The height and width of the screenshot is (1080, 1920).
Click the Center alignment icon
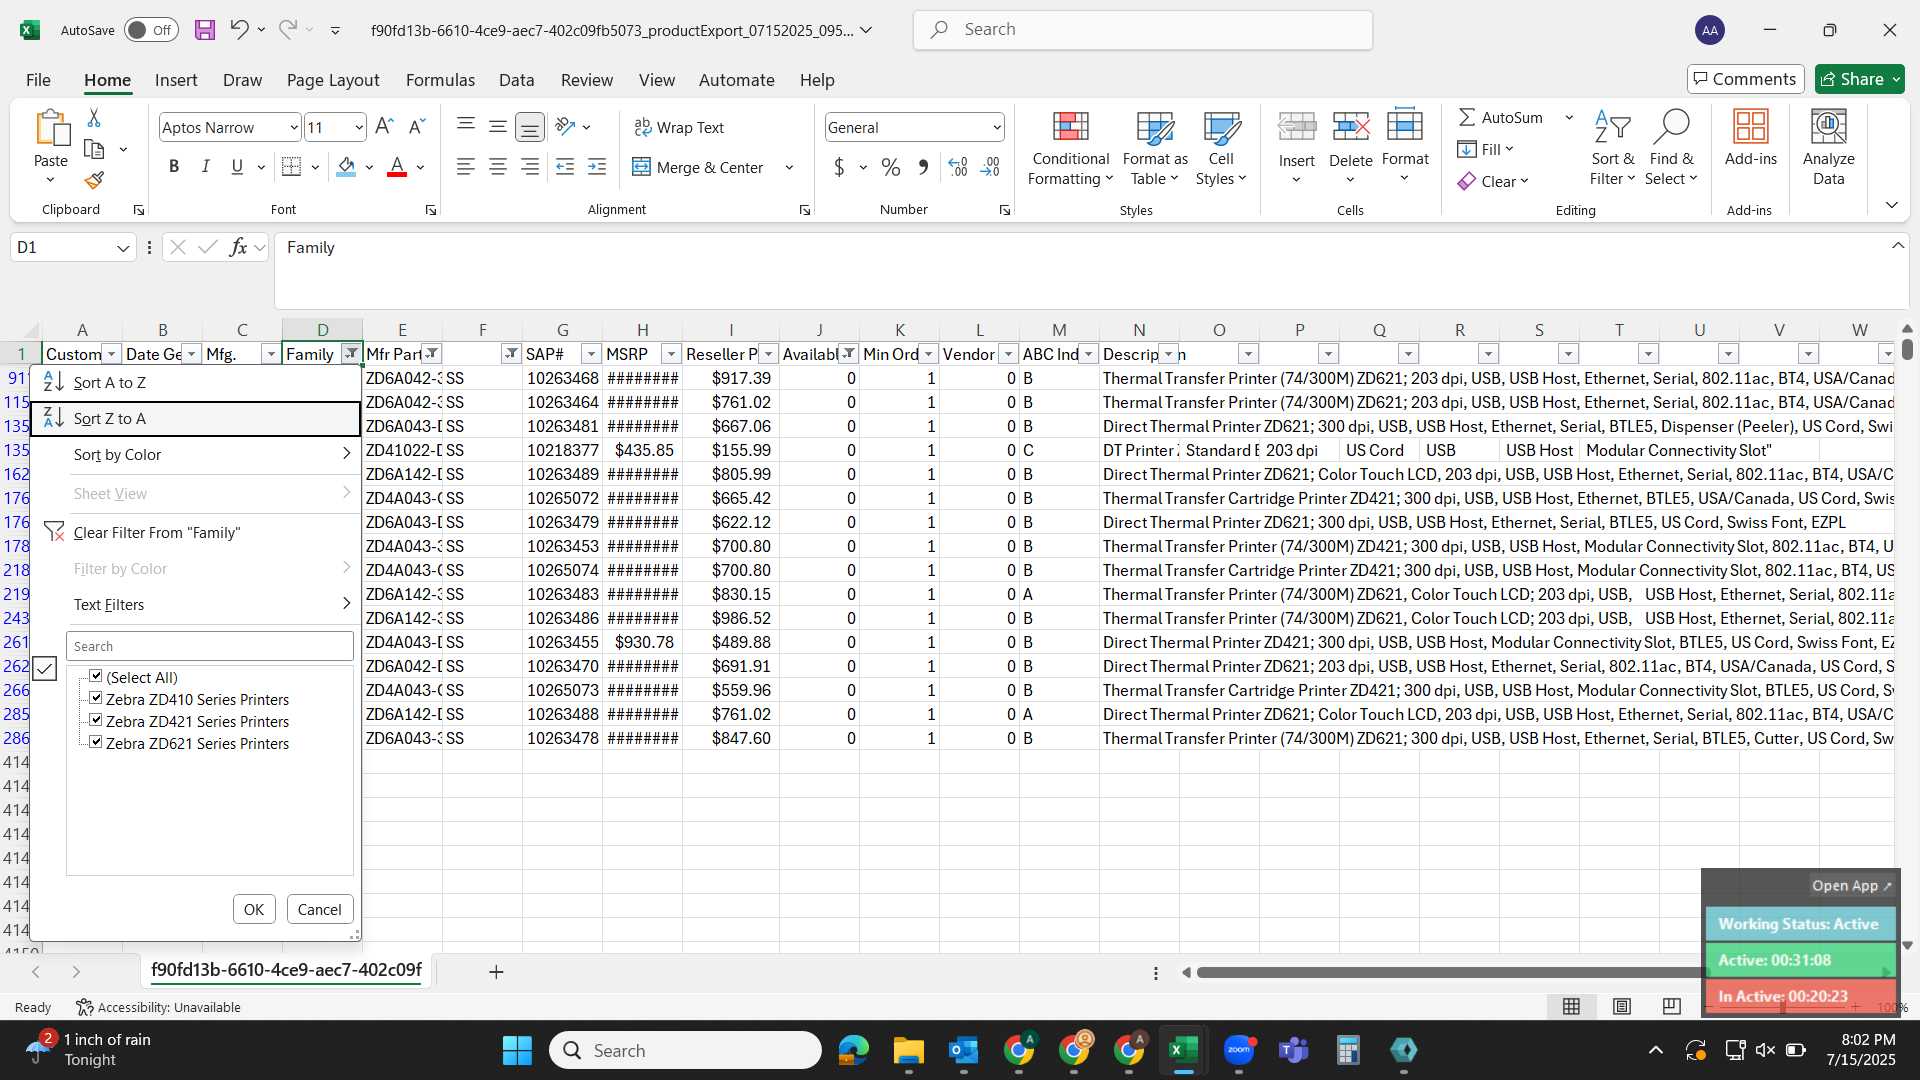click(x=498, y=167)
